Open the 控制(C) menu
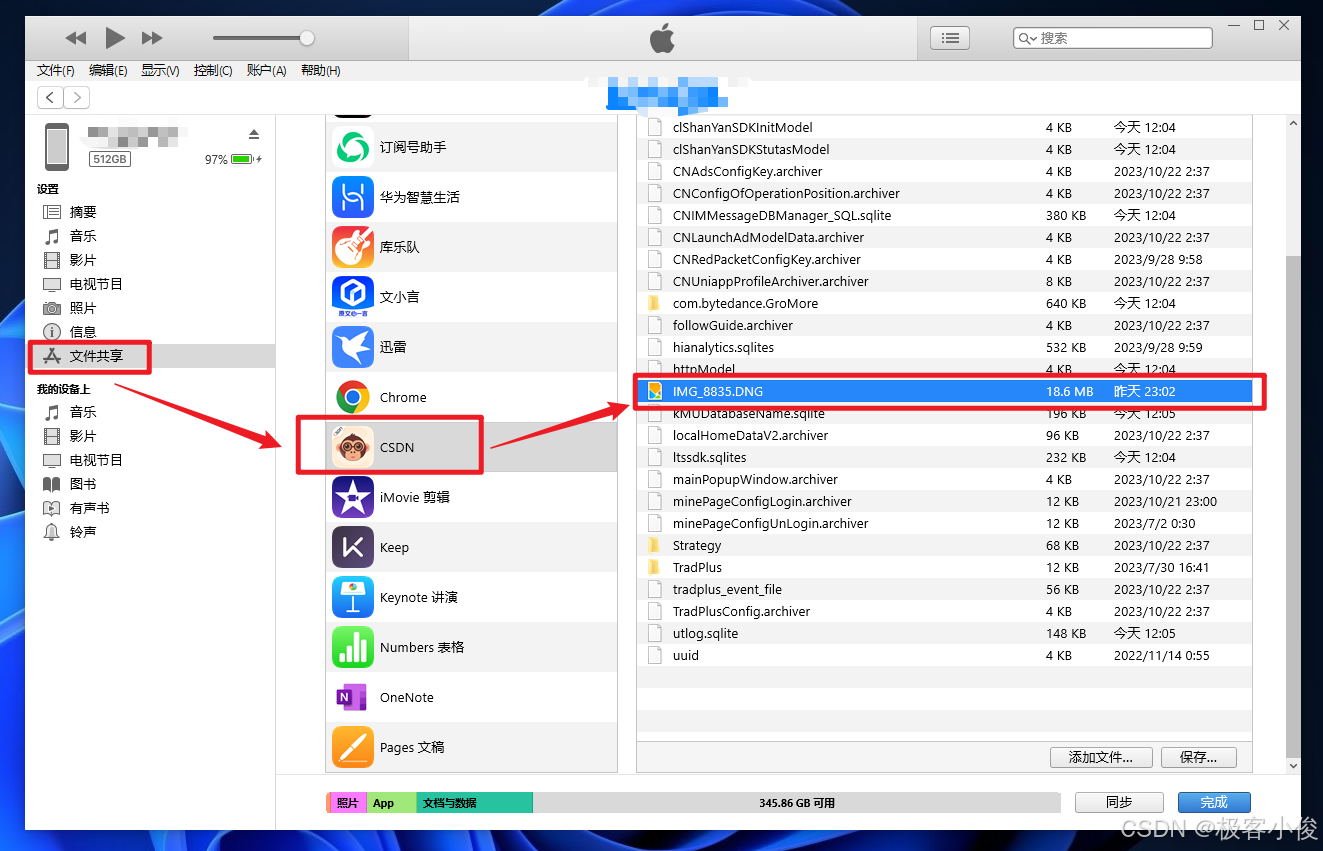1323x851 pixels. pyautogui.click(x=213, y=70)
